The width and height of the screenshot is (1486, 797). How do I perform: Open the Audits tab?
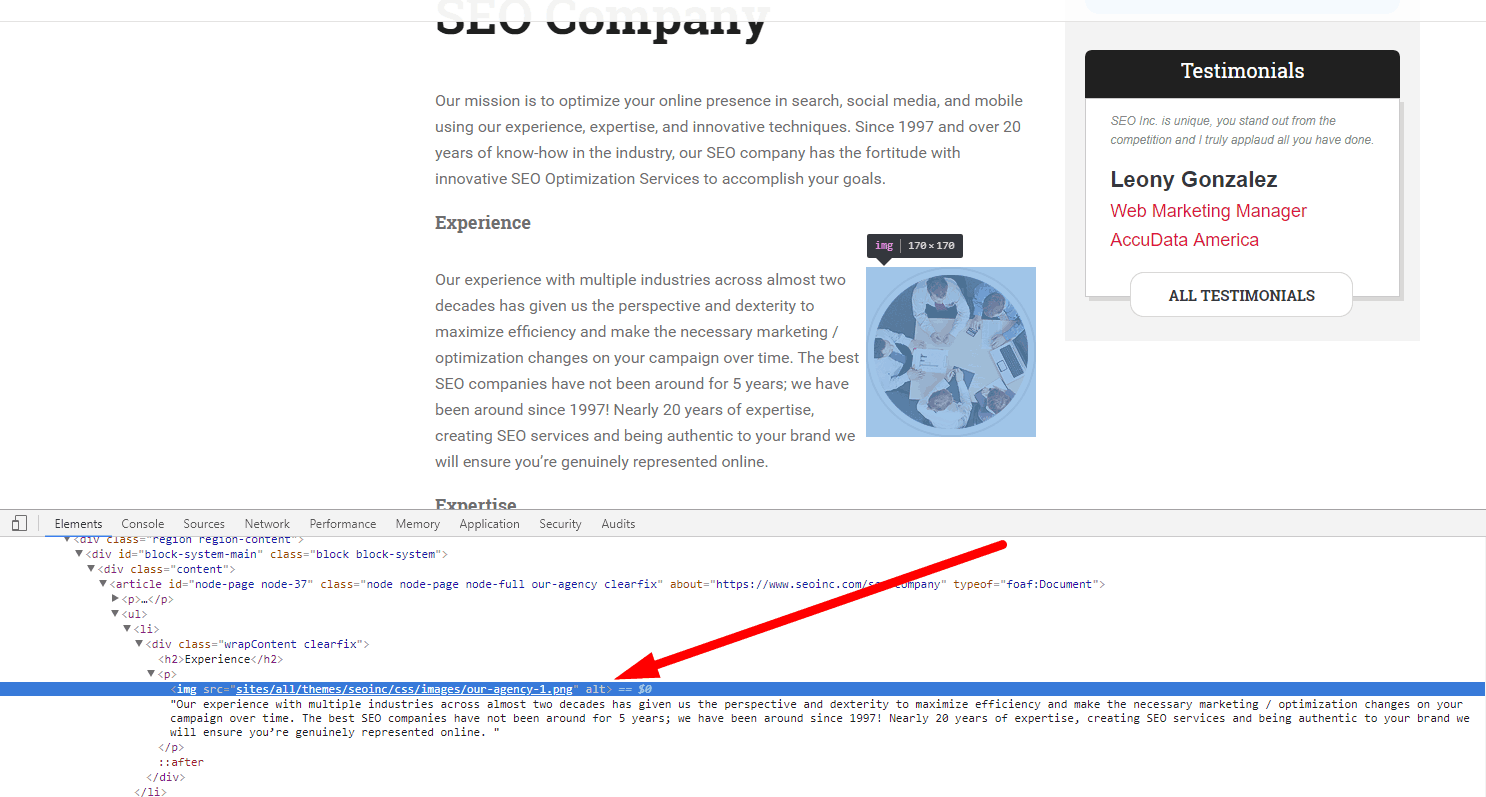click(618, 524)
